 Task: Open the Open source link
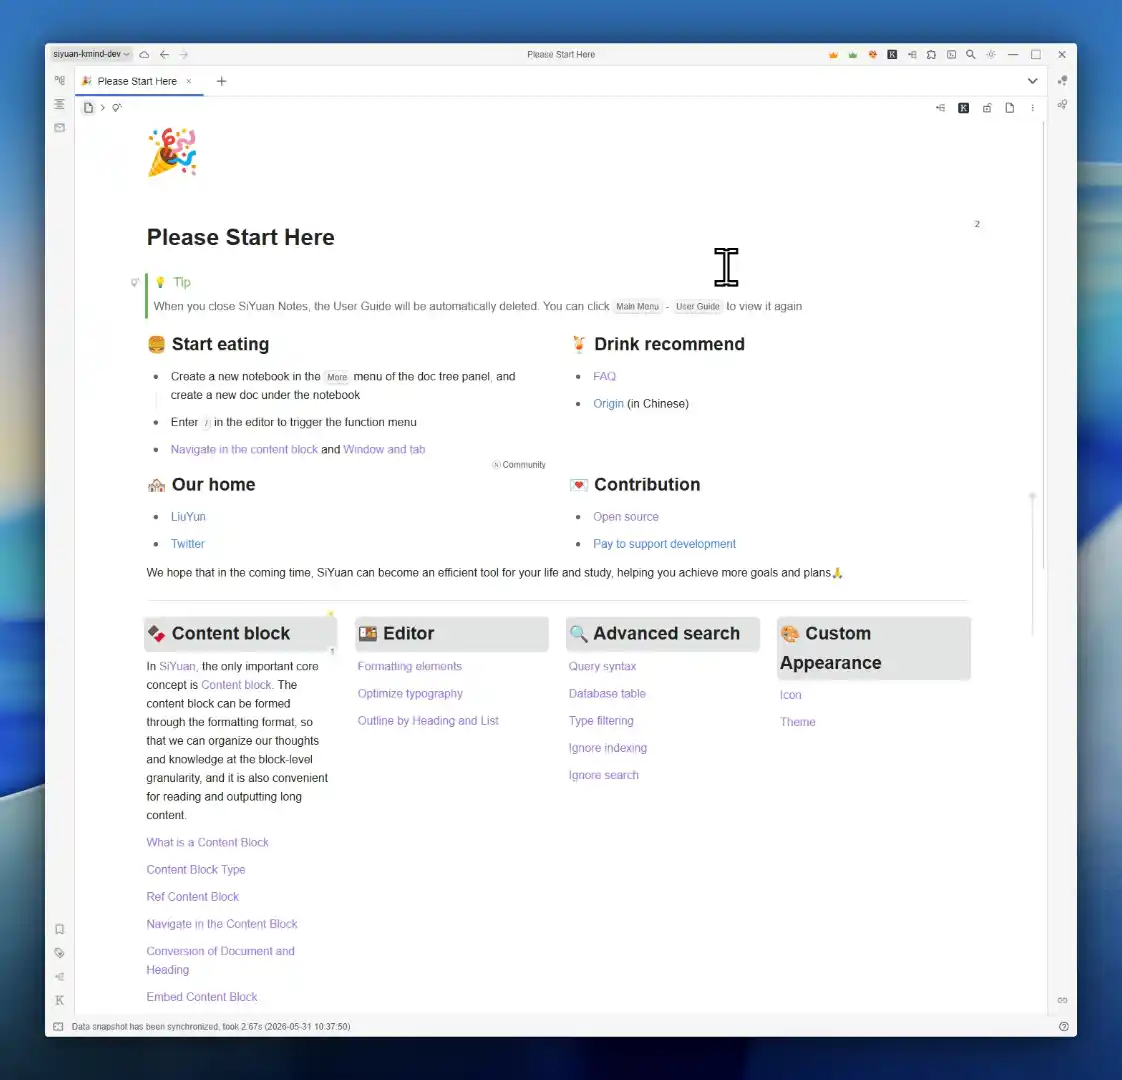point(625,517)
